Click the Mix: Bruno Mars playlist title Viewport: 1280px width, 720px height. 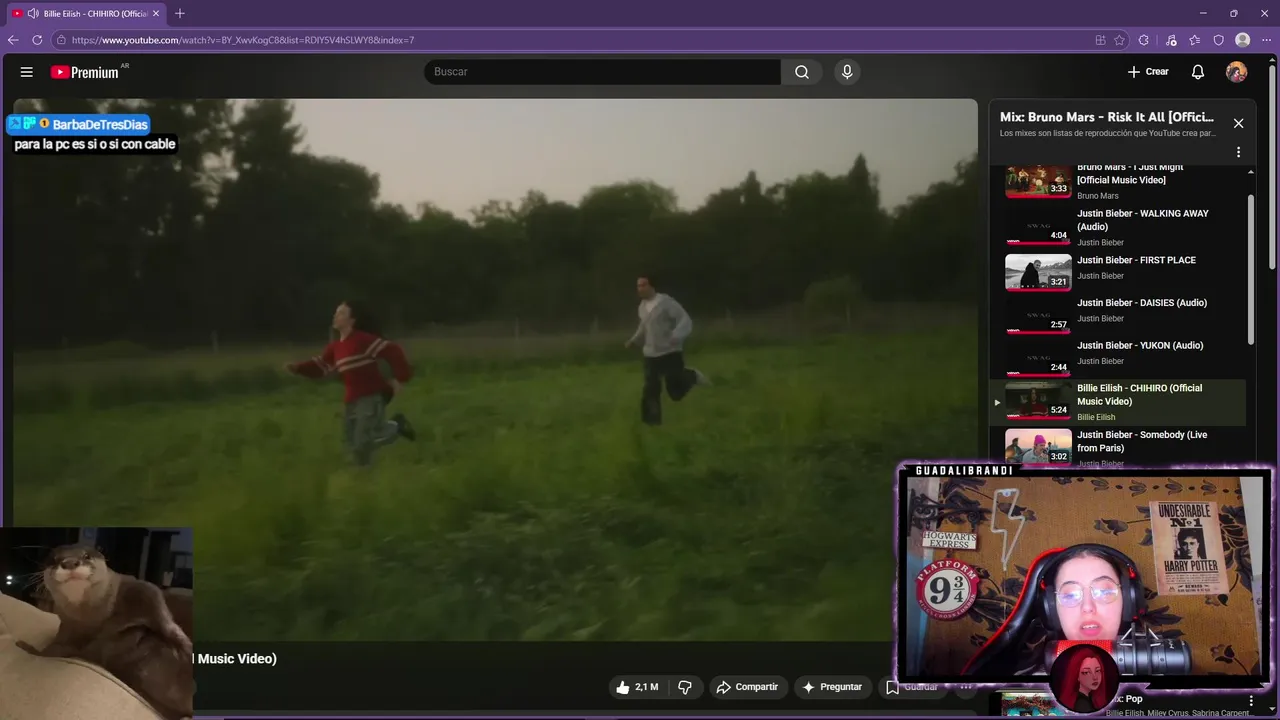click(1107, 117)
